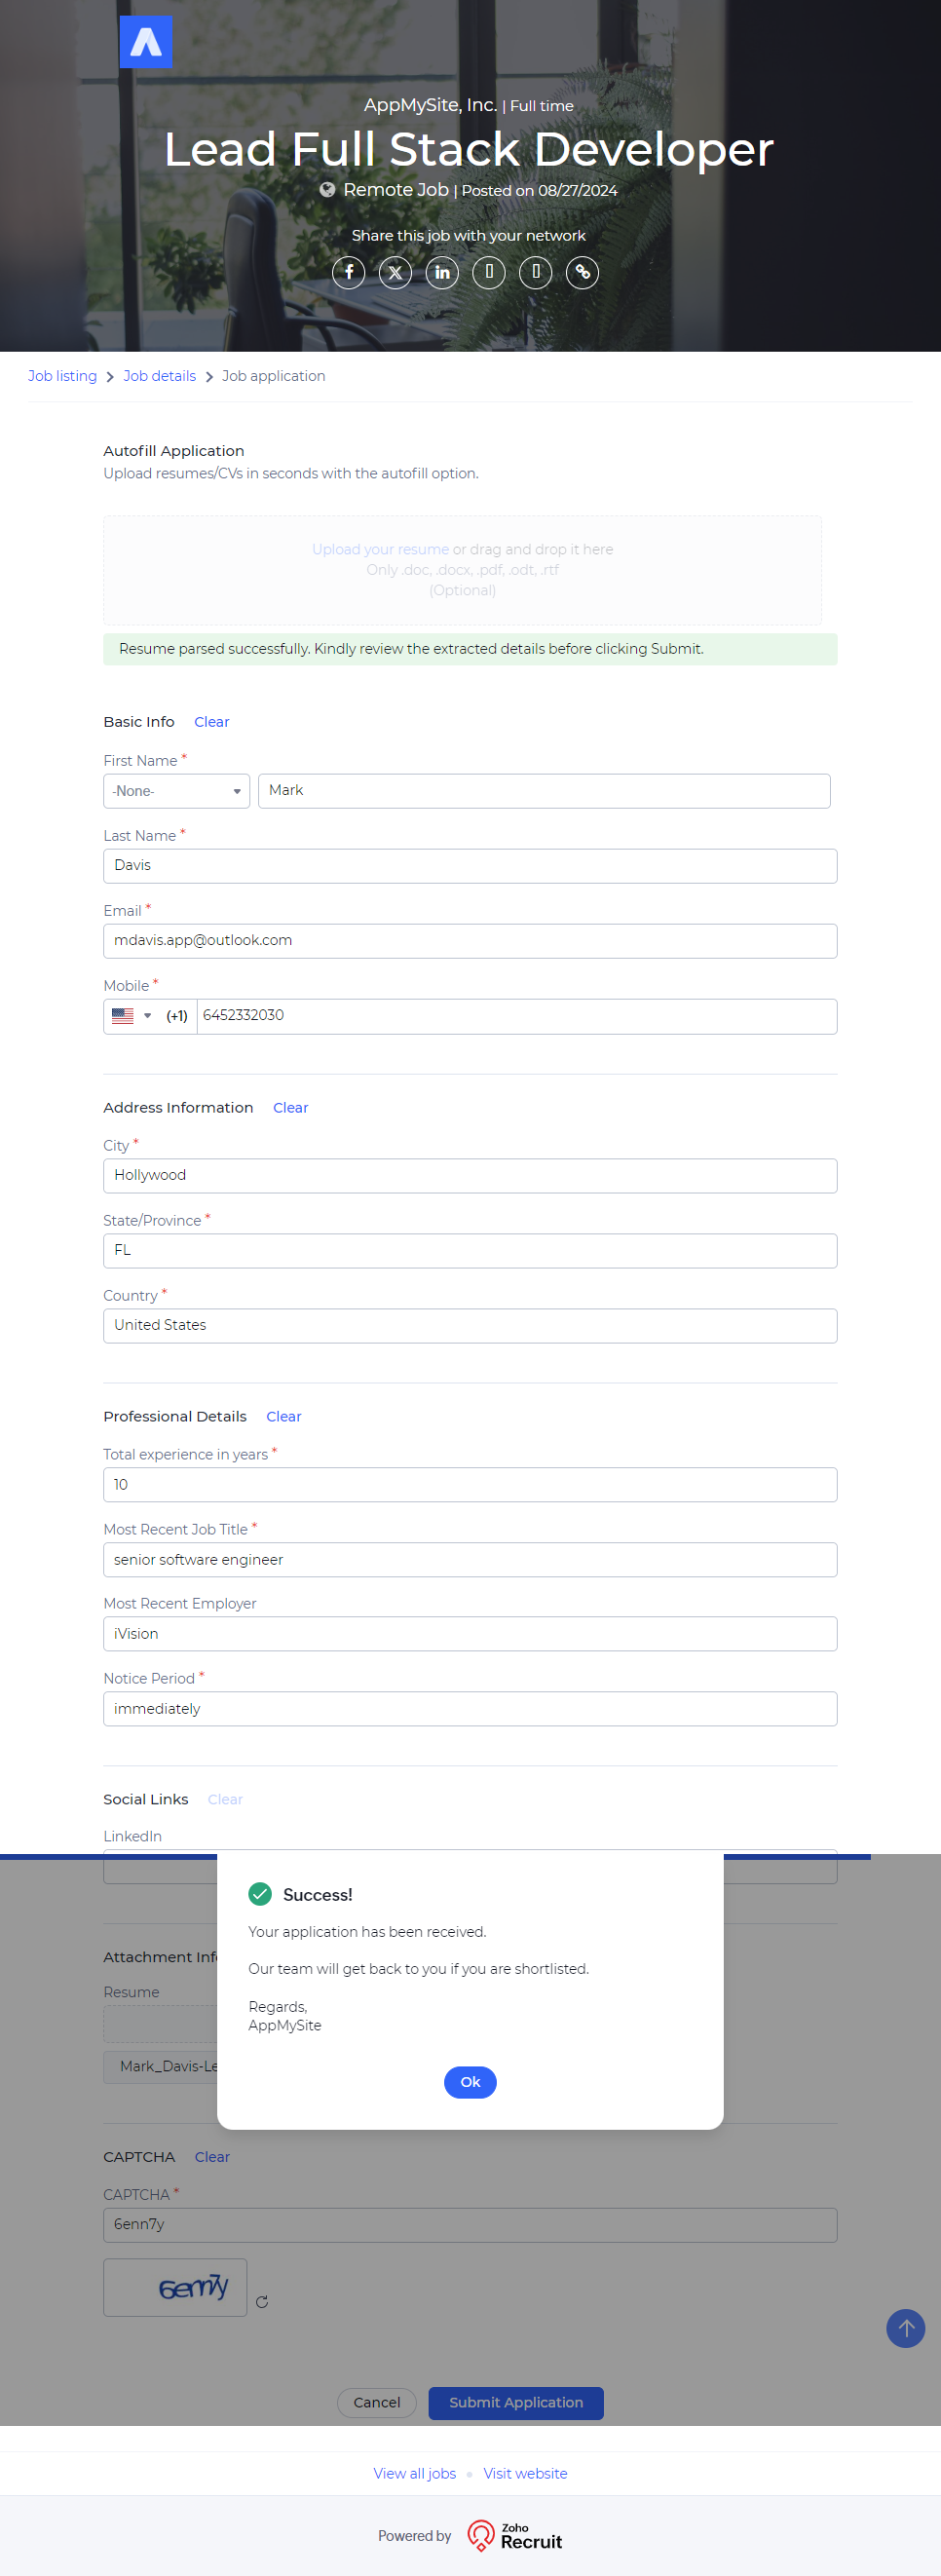The image size is (941, 2576).
Task: Share the job on LinkedIn
Action: 442,272
